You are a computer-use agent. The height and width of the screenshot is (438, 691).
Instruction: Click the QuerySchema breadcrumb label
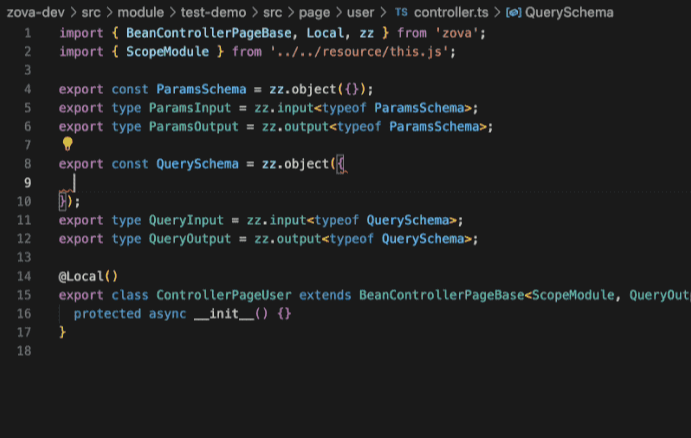[x=569, y=13]
